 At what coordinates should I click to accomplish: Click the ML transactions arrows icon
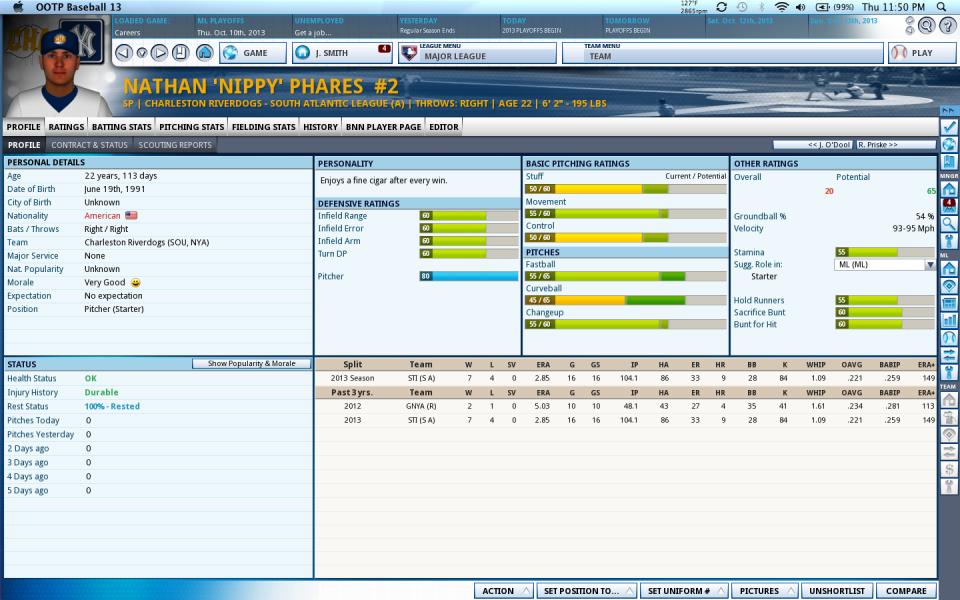tap(949, 355)
